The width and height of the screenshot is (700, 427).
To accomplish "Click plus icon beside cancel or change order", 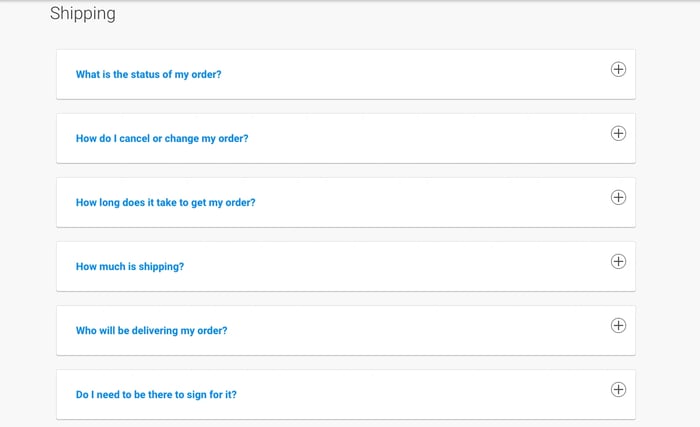I will (x=618, y=133).
